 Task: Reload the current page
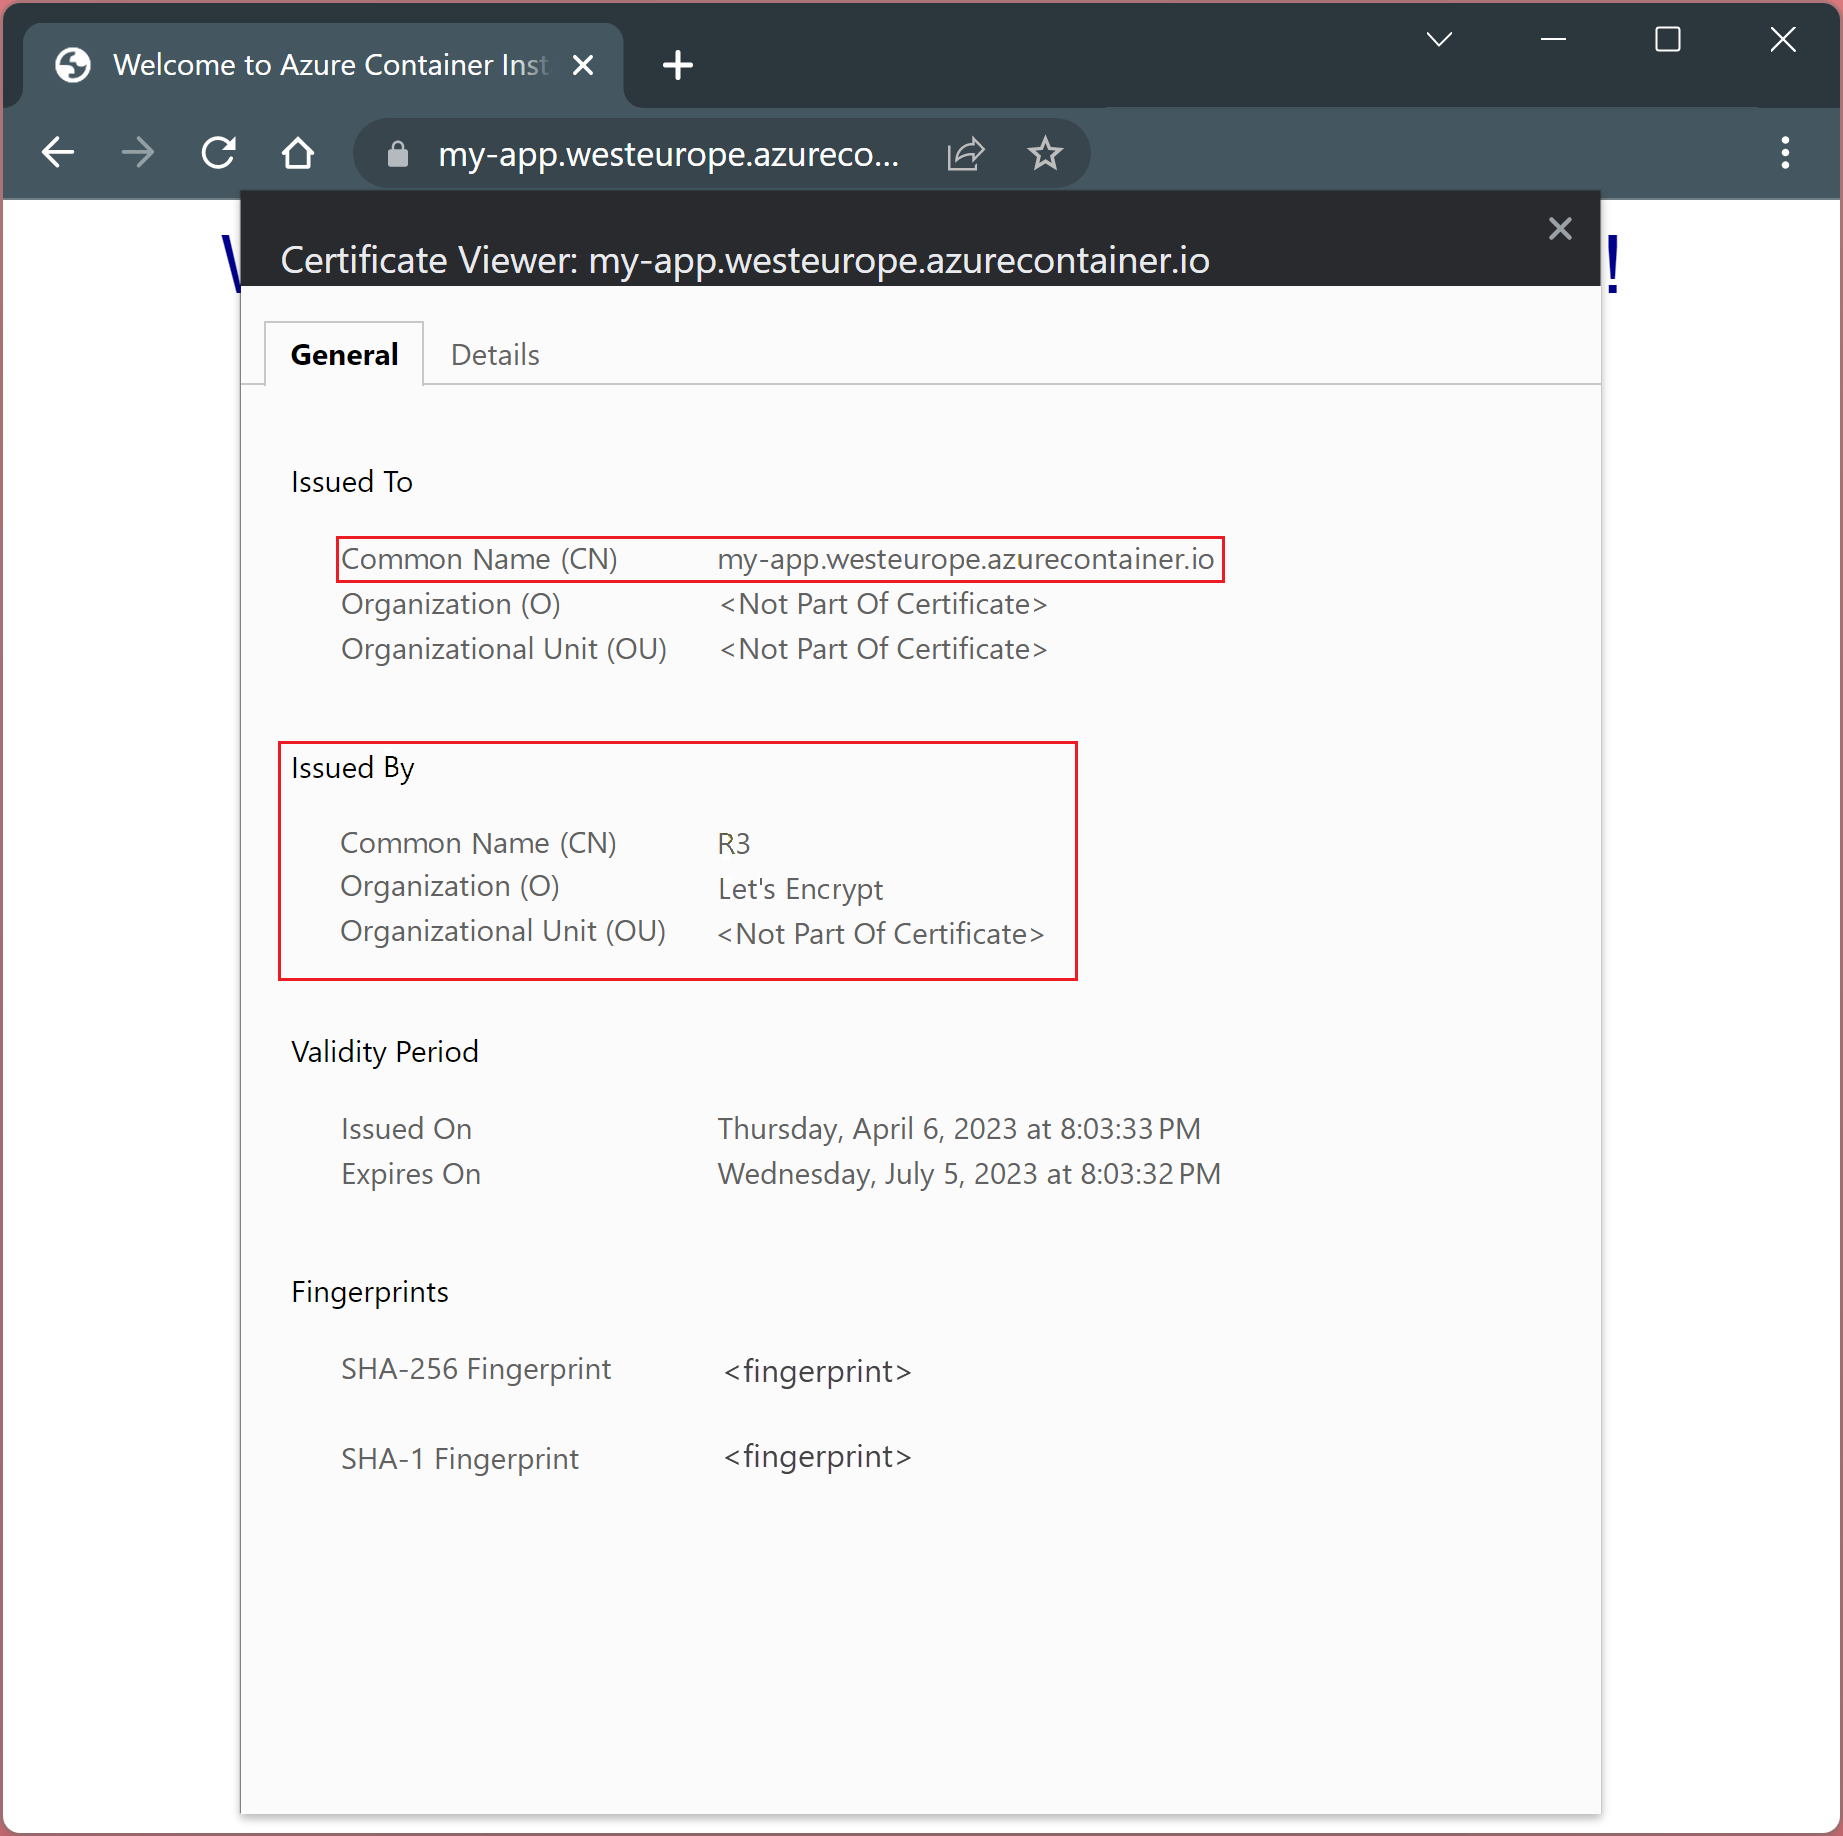point(218,153)
